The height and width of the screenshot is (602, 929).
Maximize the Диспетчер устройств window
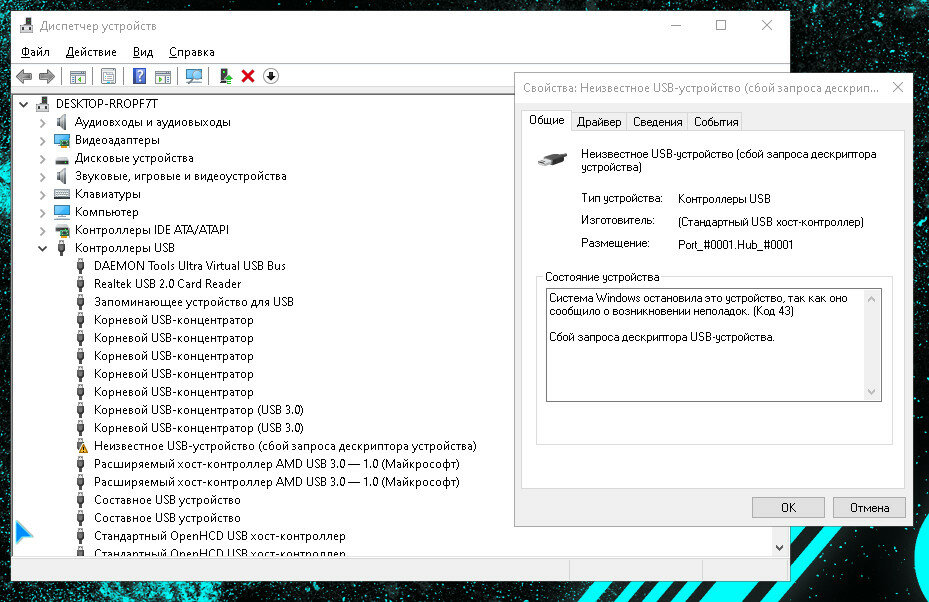[x=720, y=25]
